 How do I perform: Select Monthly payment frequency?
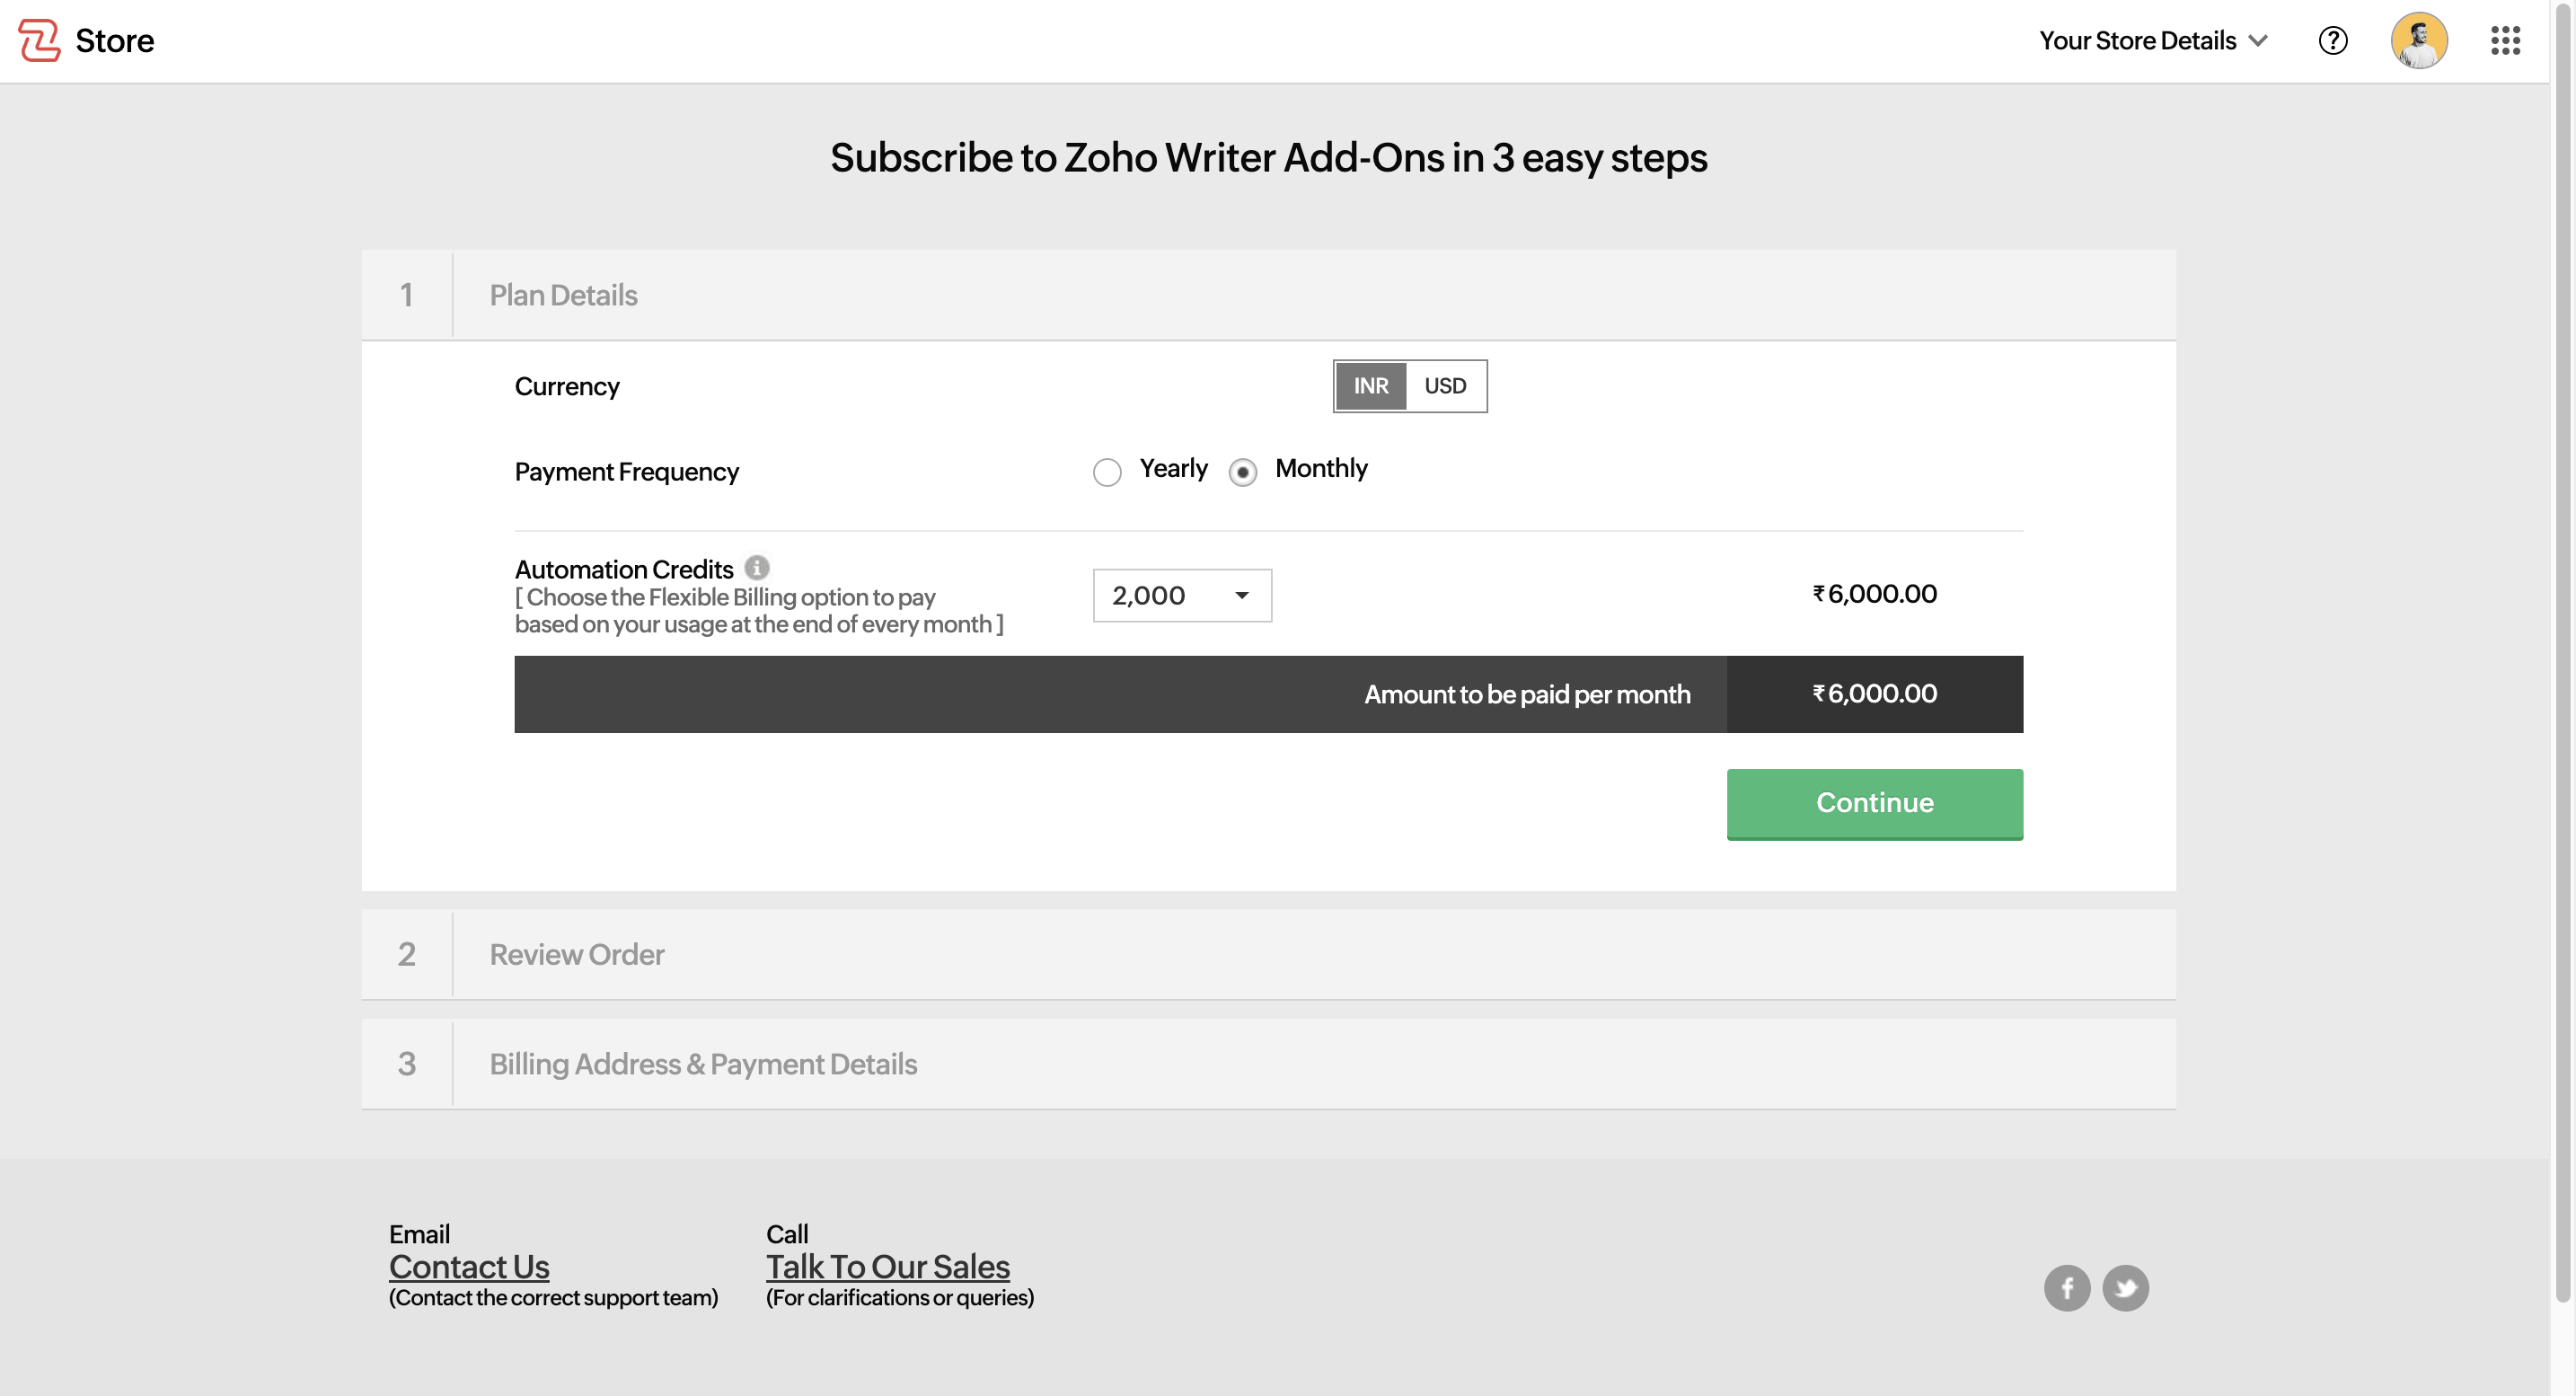point(1242,472)
